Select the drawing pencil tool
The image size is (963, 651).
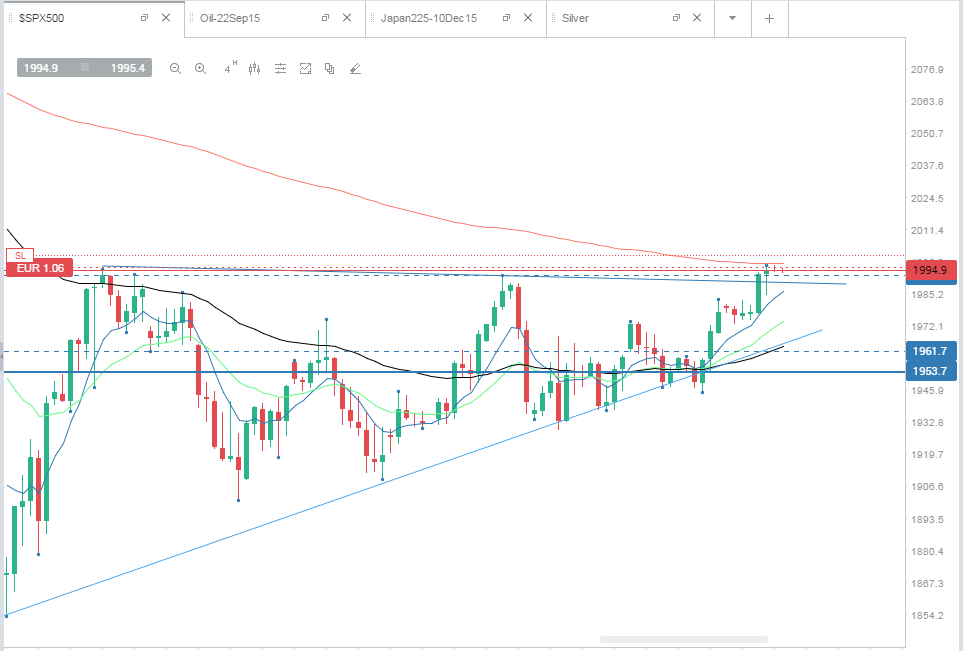[x=355, y=69]
